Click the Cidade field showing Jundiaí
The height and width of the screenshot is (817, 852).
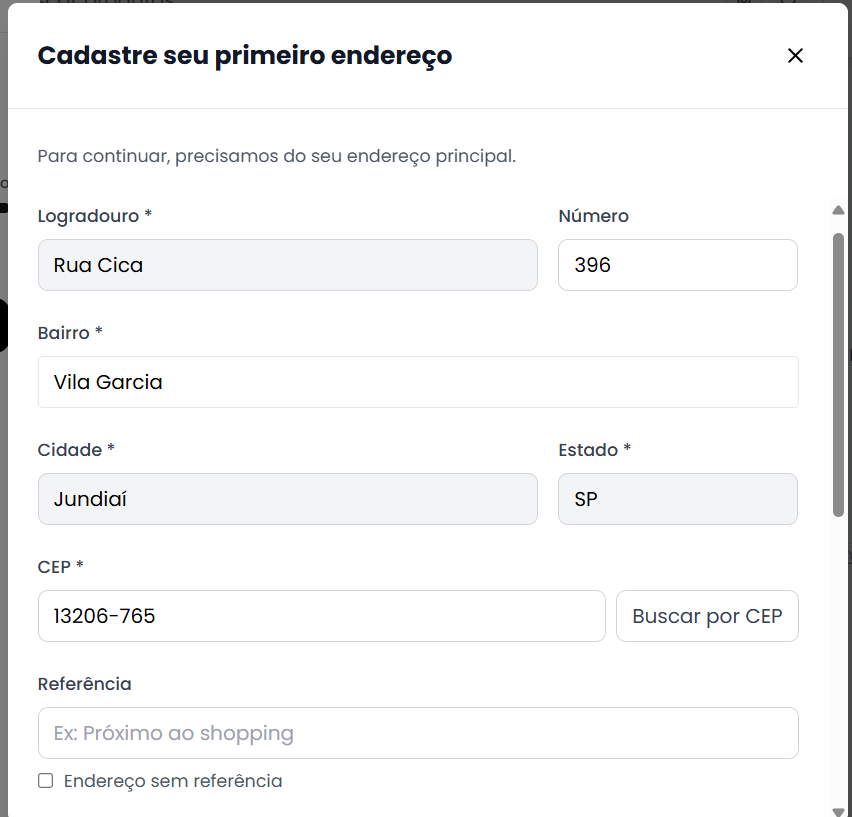pos(287,499)
